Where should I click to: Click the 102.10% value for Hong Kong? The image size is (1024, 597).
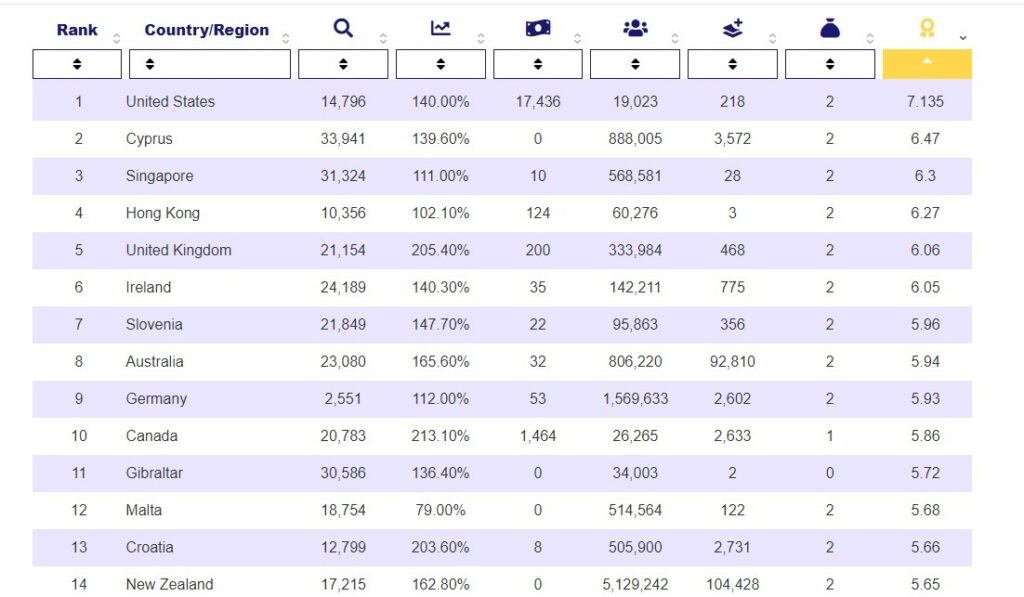(440, 213)
